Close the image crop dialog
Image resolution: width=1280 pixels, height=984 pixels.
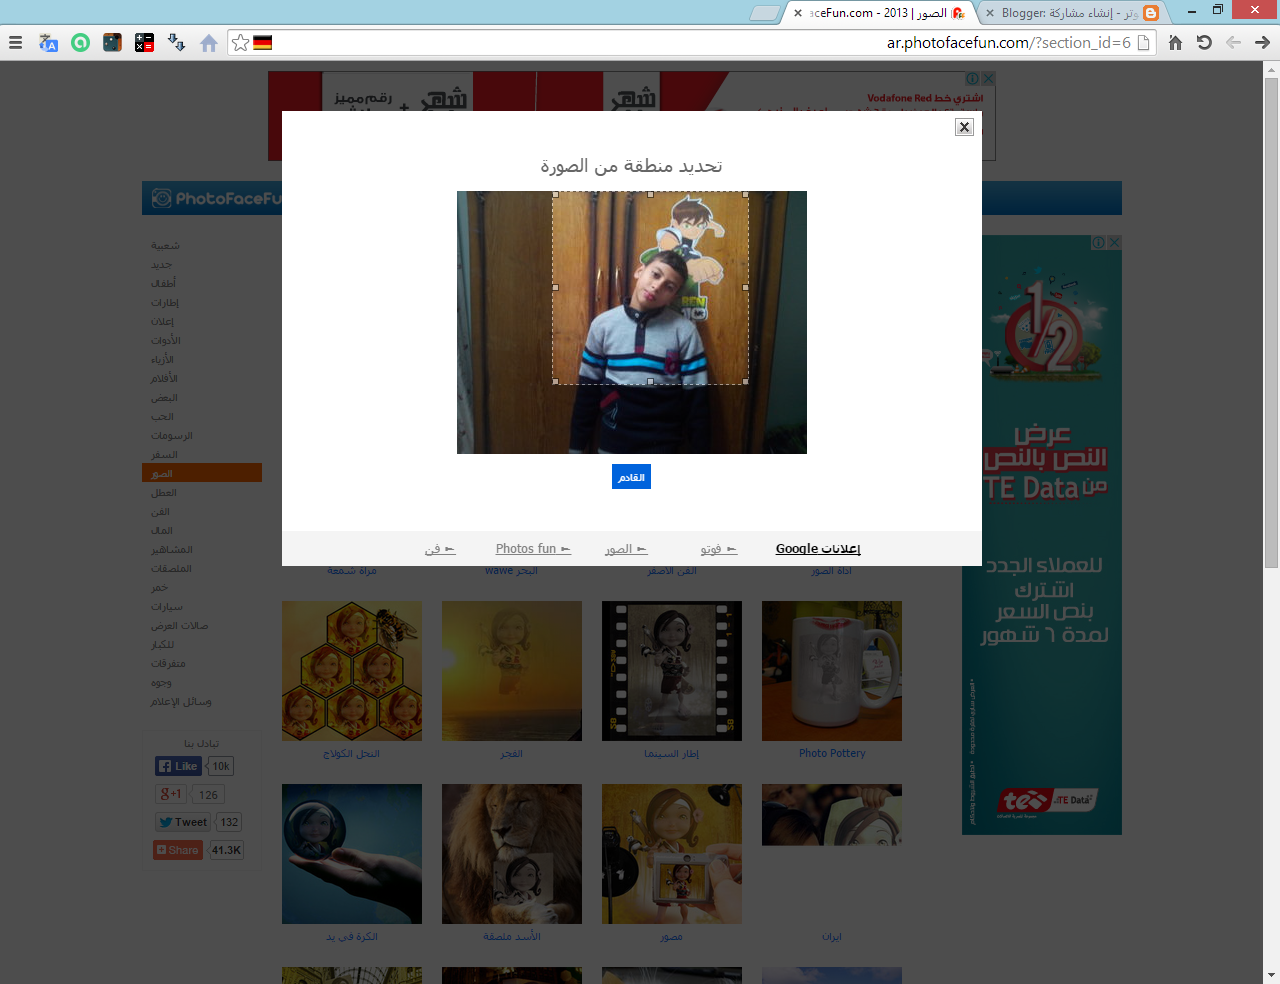tap(964, 127)
